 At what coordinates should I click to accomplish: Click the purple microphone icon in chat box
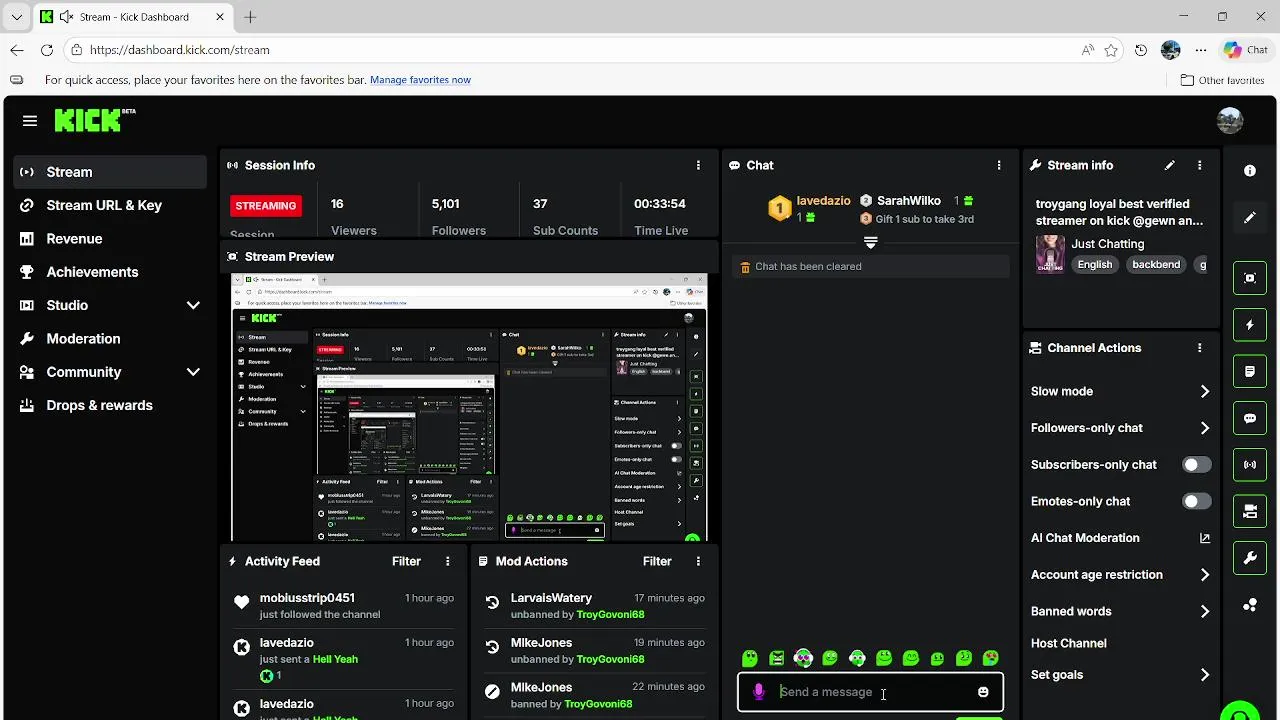[759, 692]
